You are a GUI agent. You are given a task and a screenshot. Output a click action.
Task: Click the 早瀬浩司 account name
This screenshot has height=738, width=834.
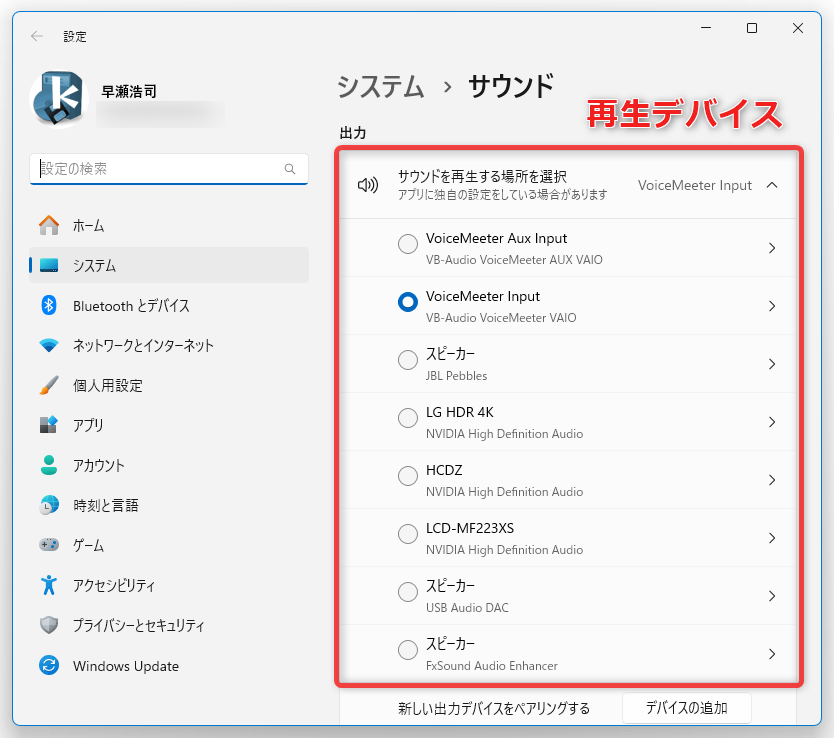[x=129, y=91]
